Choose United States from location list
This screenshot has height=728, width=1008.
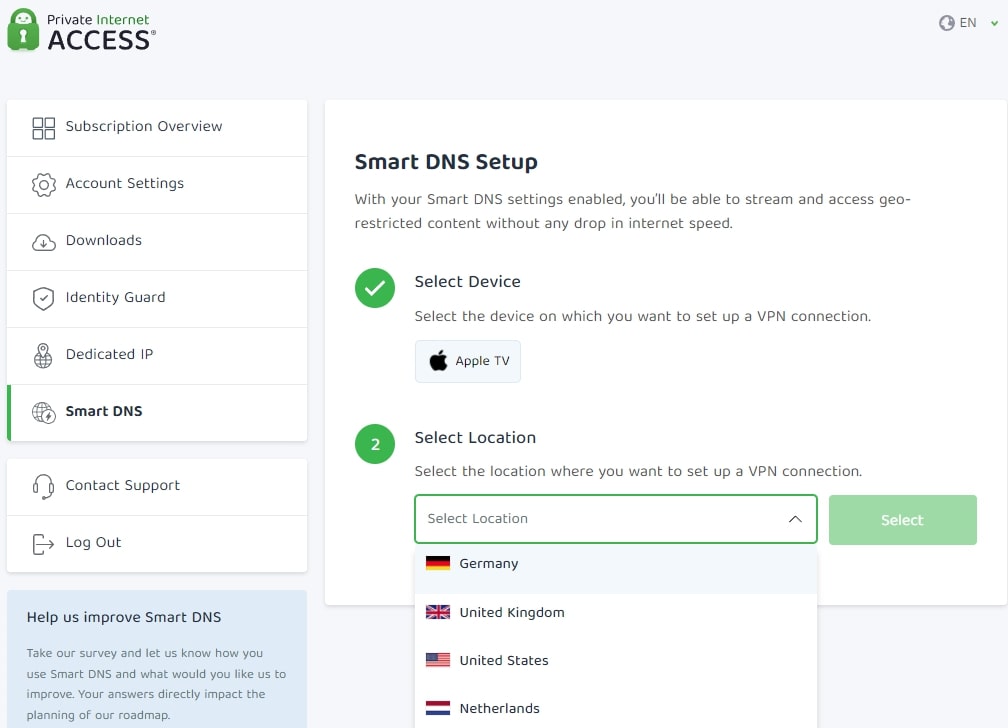[x=616, y=660]
